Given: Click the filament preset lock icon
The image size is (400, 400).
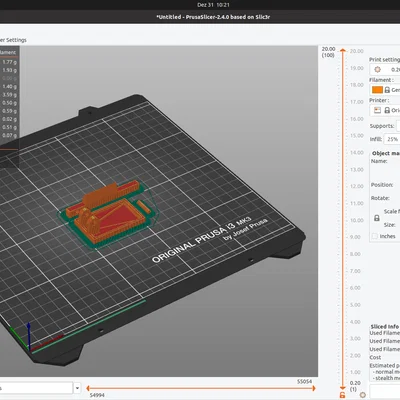Looking at the screenshot, I should point(387,90).
